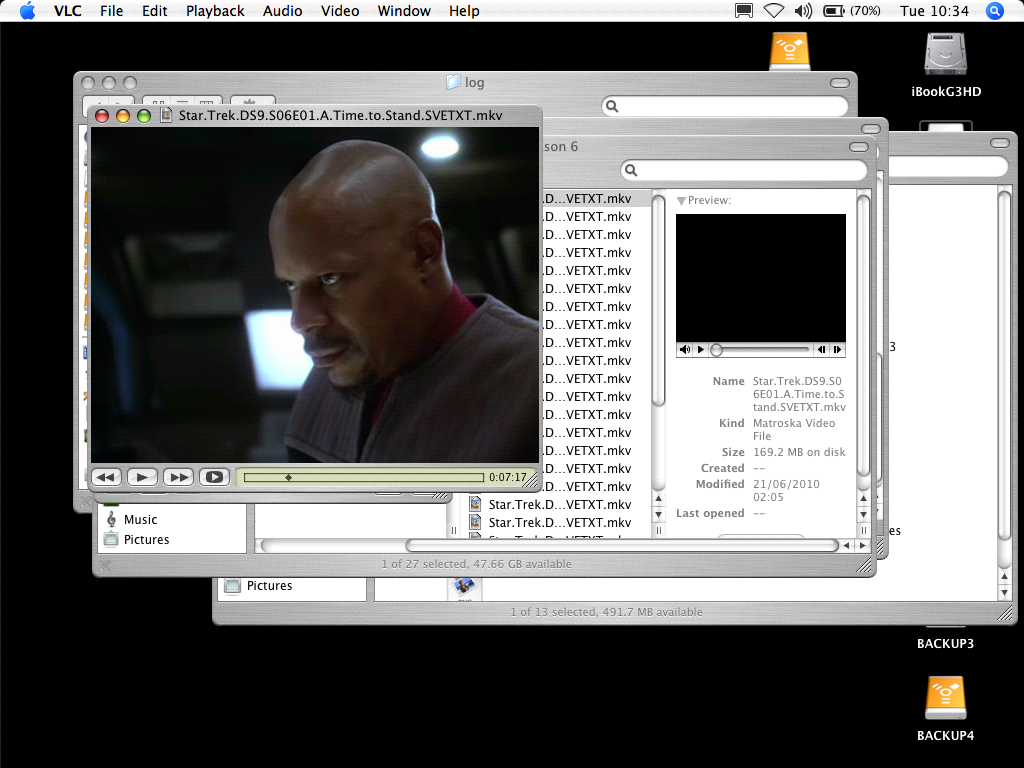Click the VLC video frame

coord(315,295)
